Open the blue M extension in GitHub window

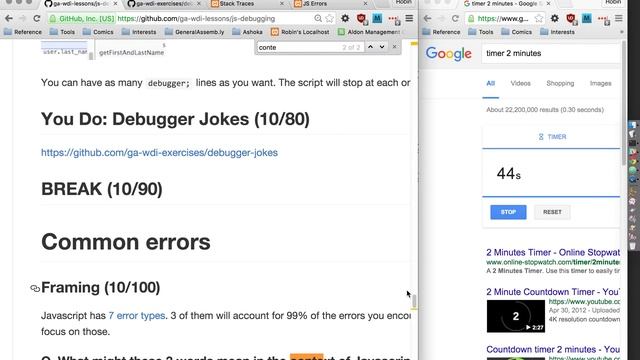377,18
